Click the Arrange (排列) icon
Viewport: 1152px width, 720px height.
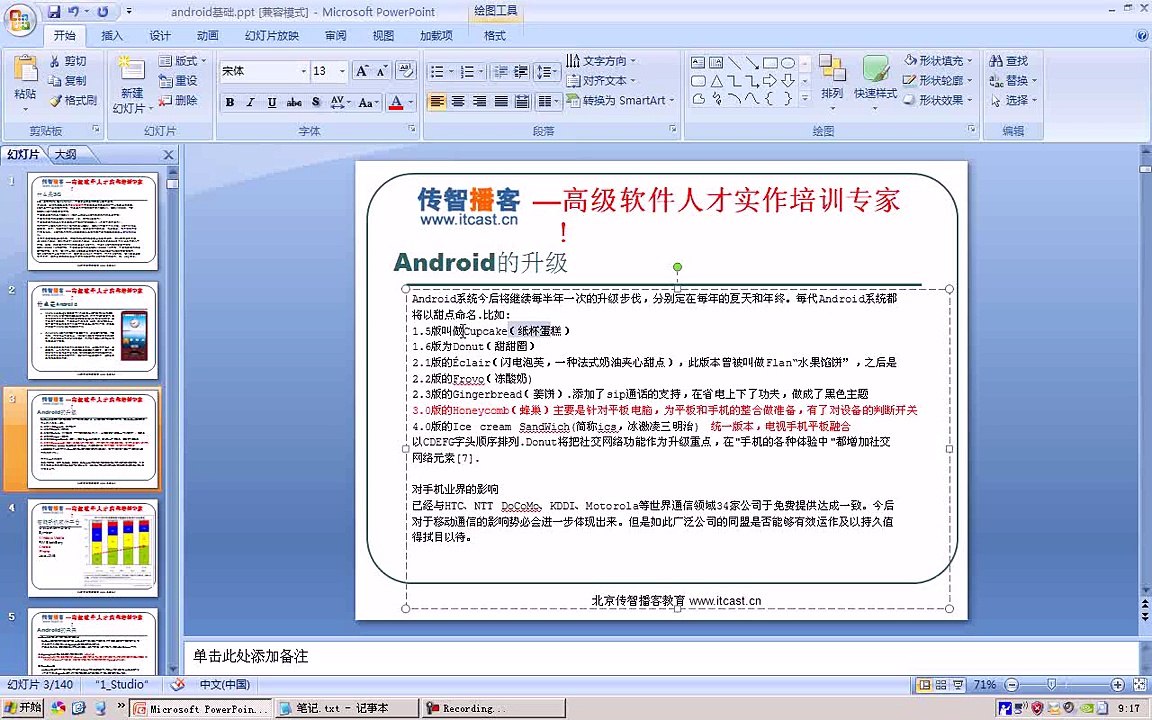832,69
